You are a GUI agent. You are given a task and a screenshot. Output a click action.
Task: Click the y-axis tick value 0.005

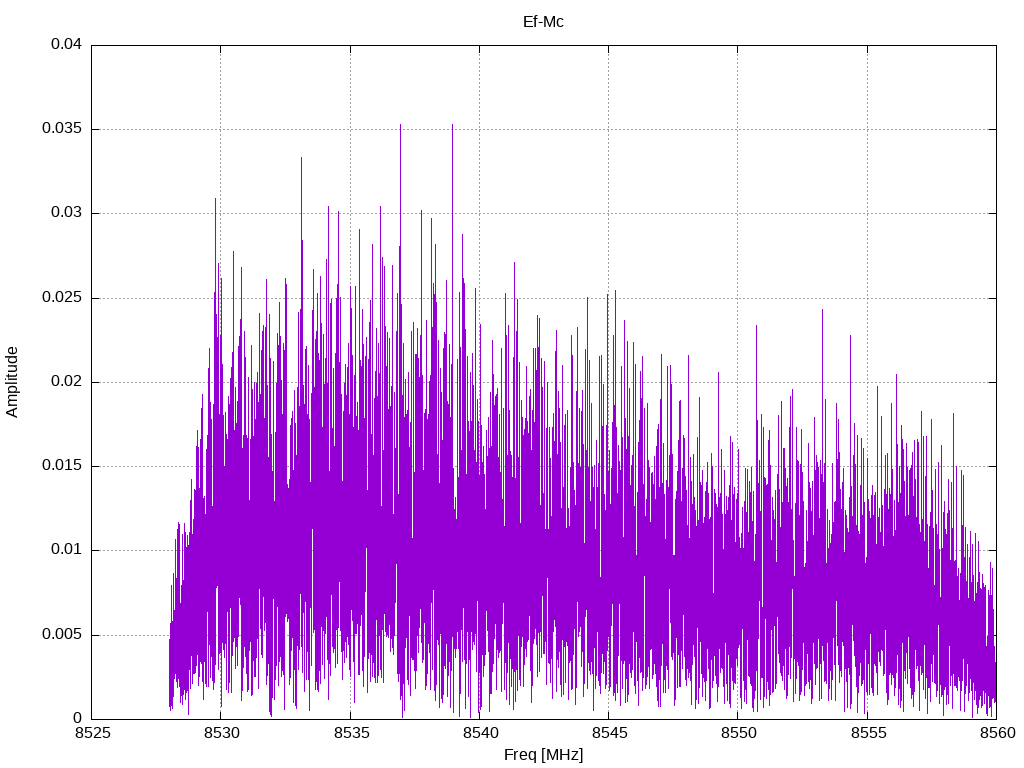click(62, 635)
